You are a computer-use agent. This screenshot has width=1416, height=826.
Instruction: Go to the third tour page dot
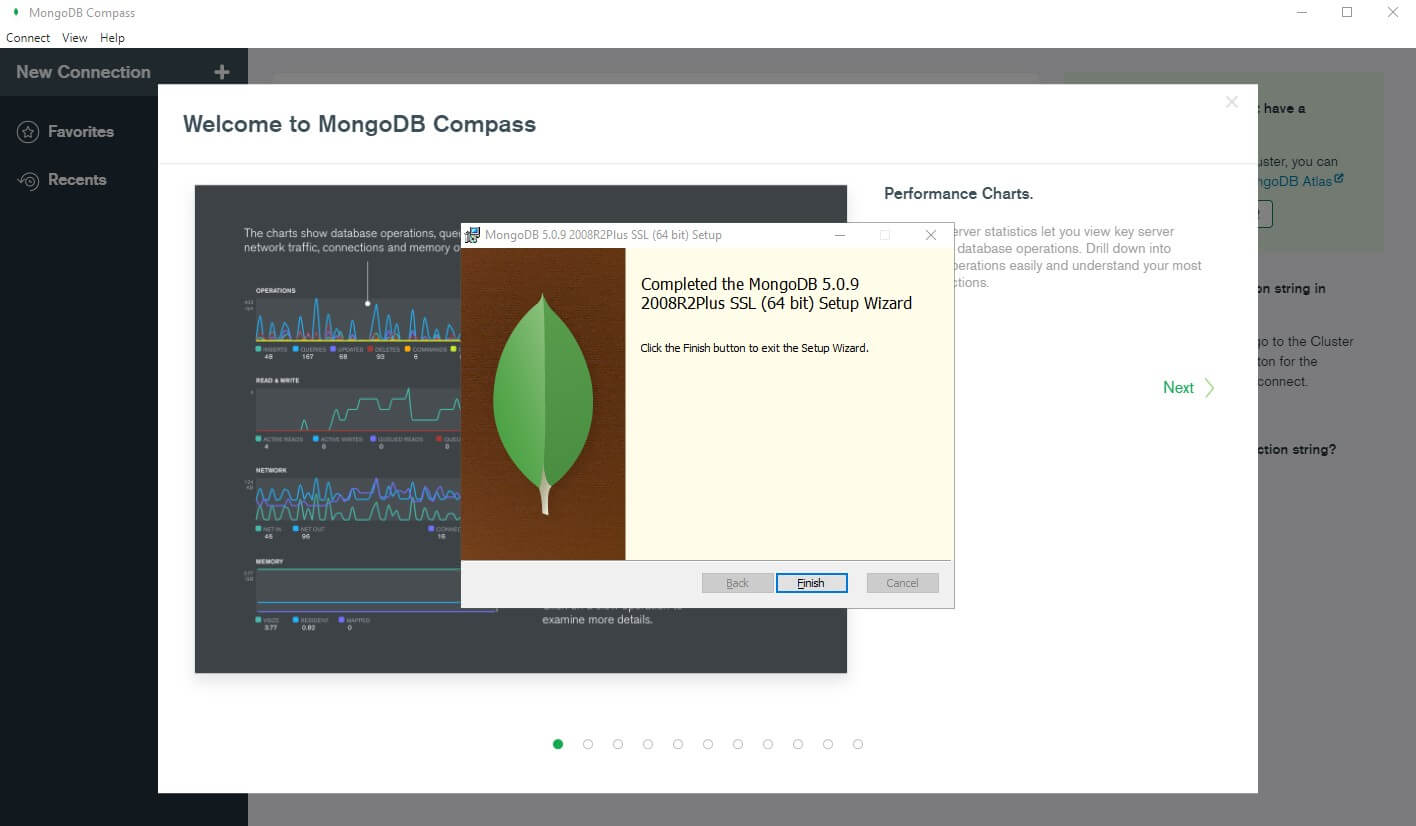(x=618, y=744)
